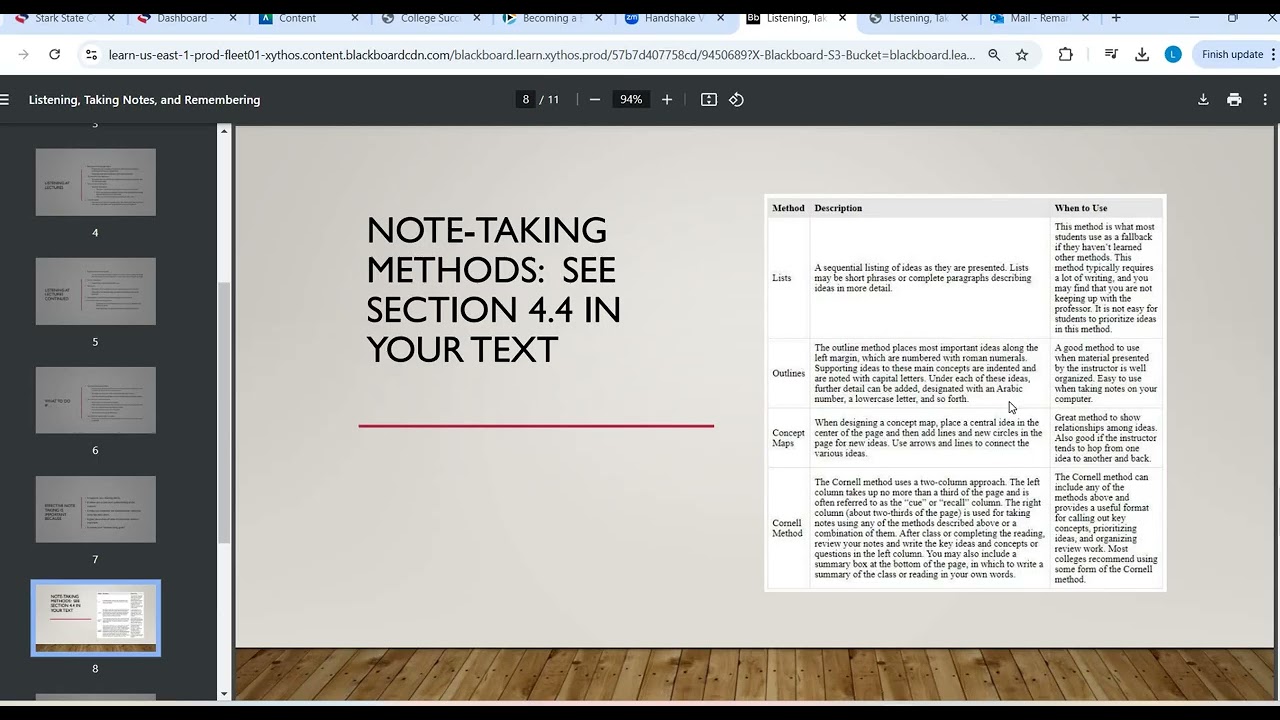Open media controls icon in toolbar
Viewport: 1280px width, 720px height.
click(1111, 55)
